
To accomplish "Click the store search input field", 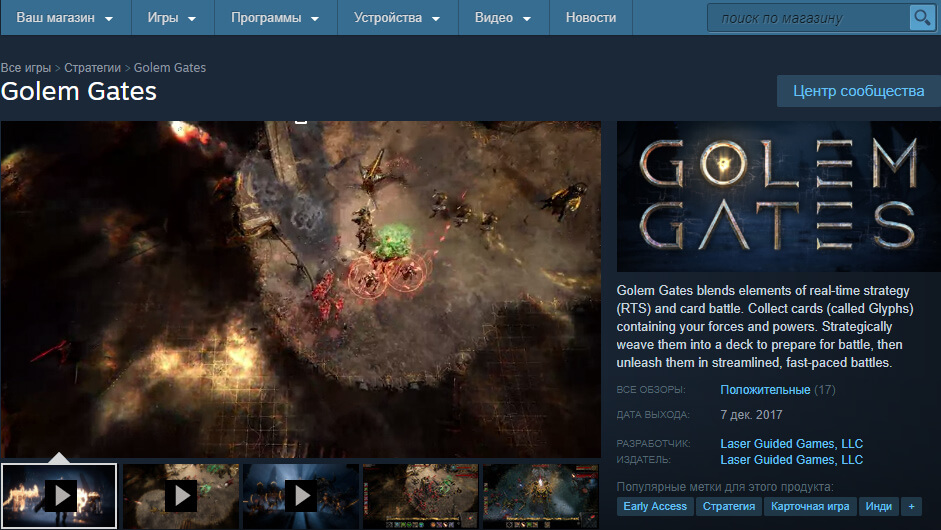I will click(808, 18).
